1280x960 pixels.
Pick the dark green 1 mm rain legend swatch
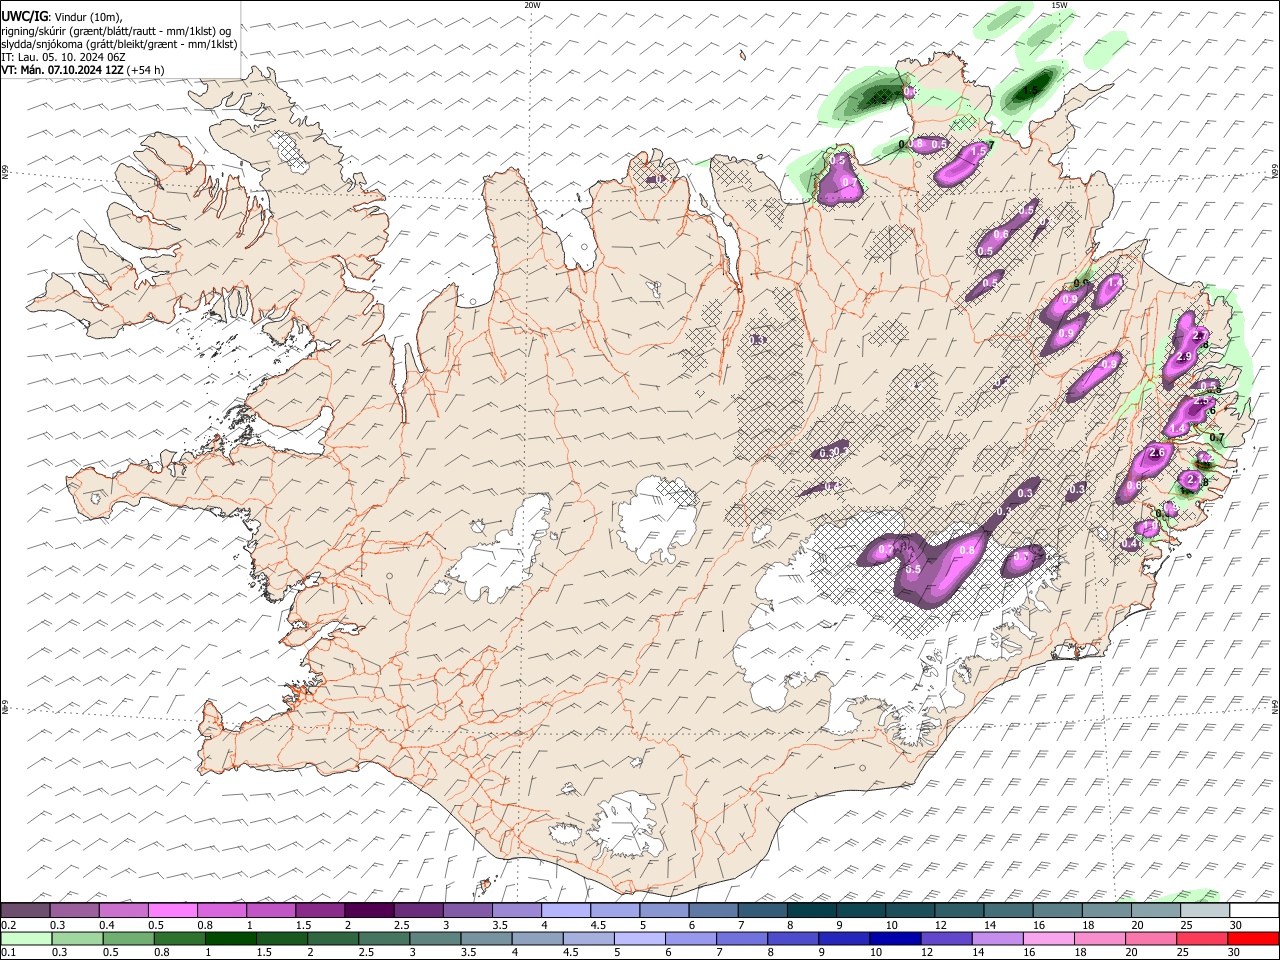coord(230,939)
